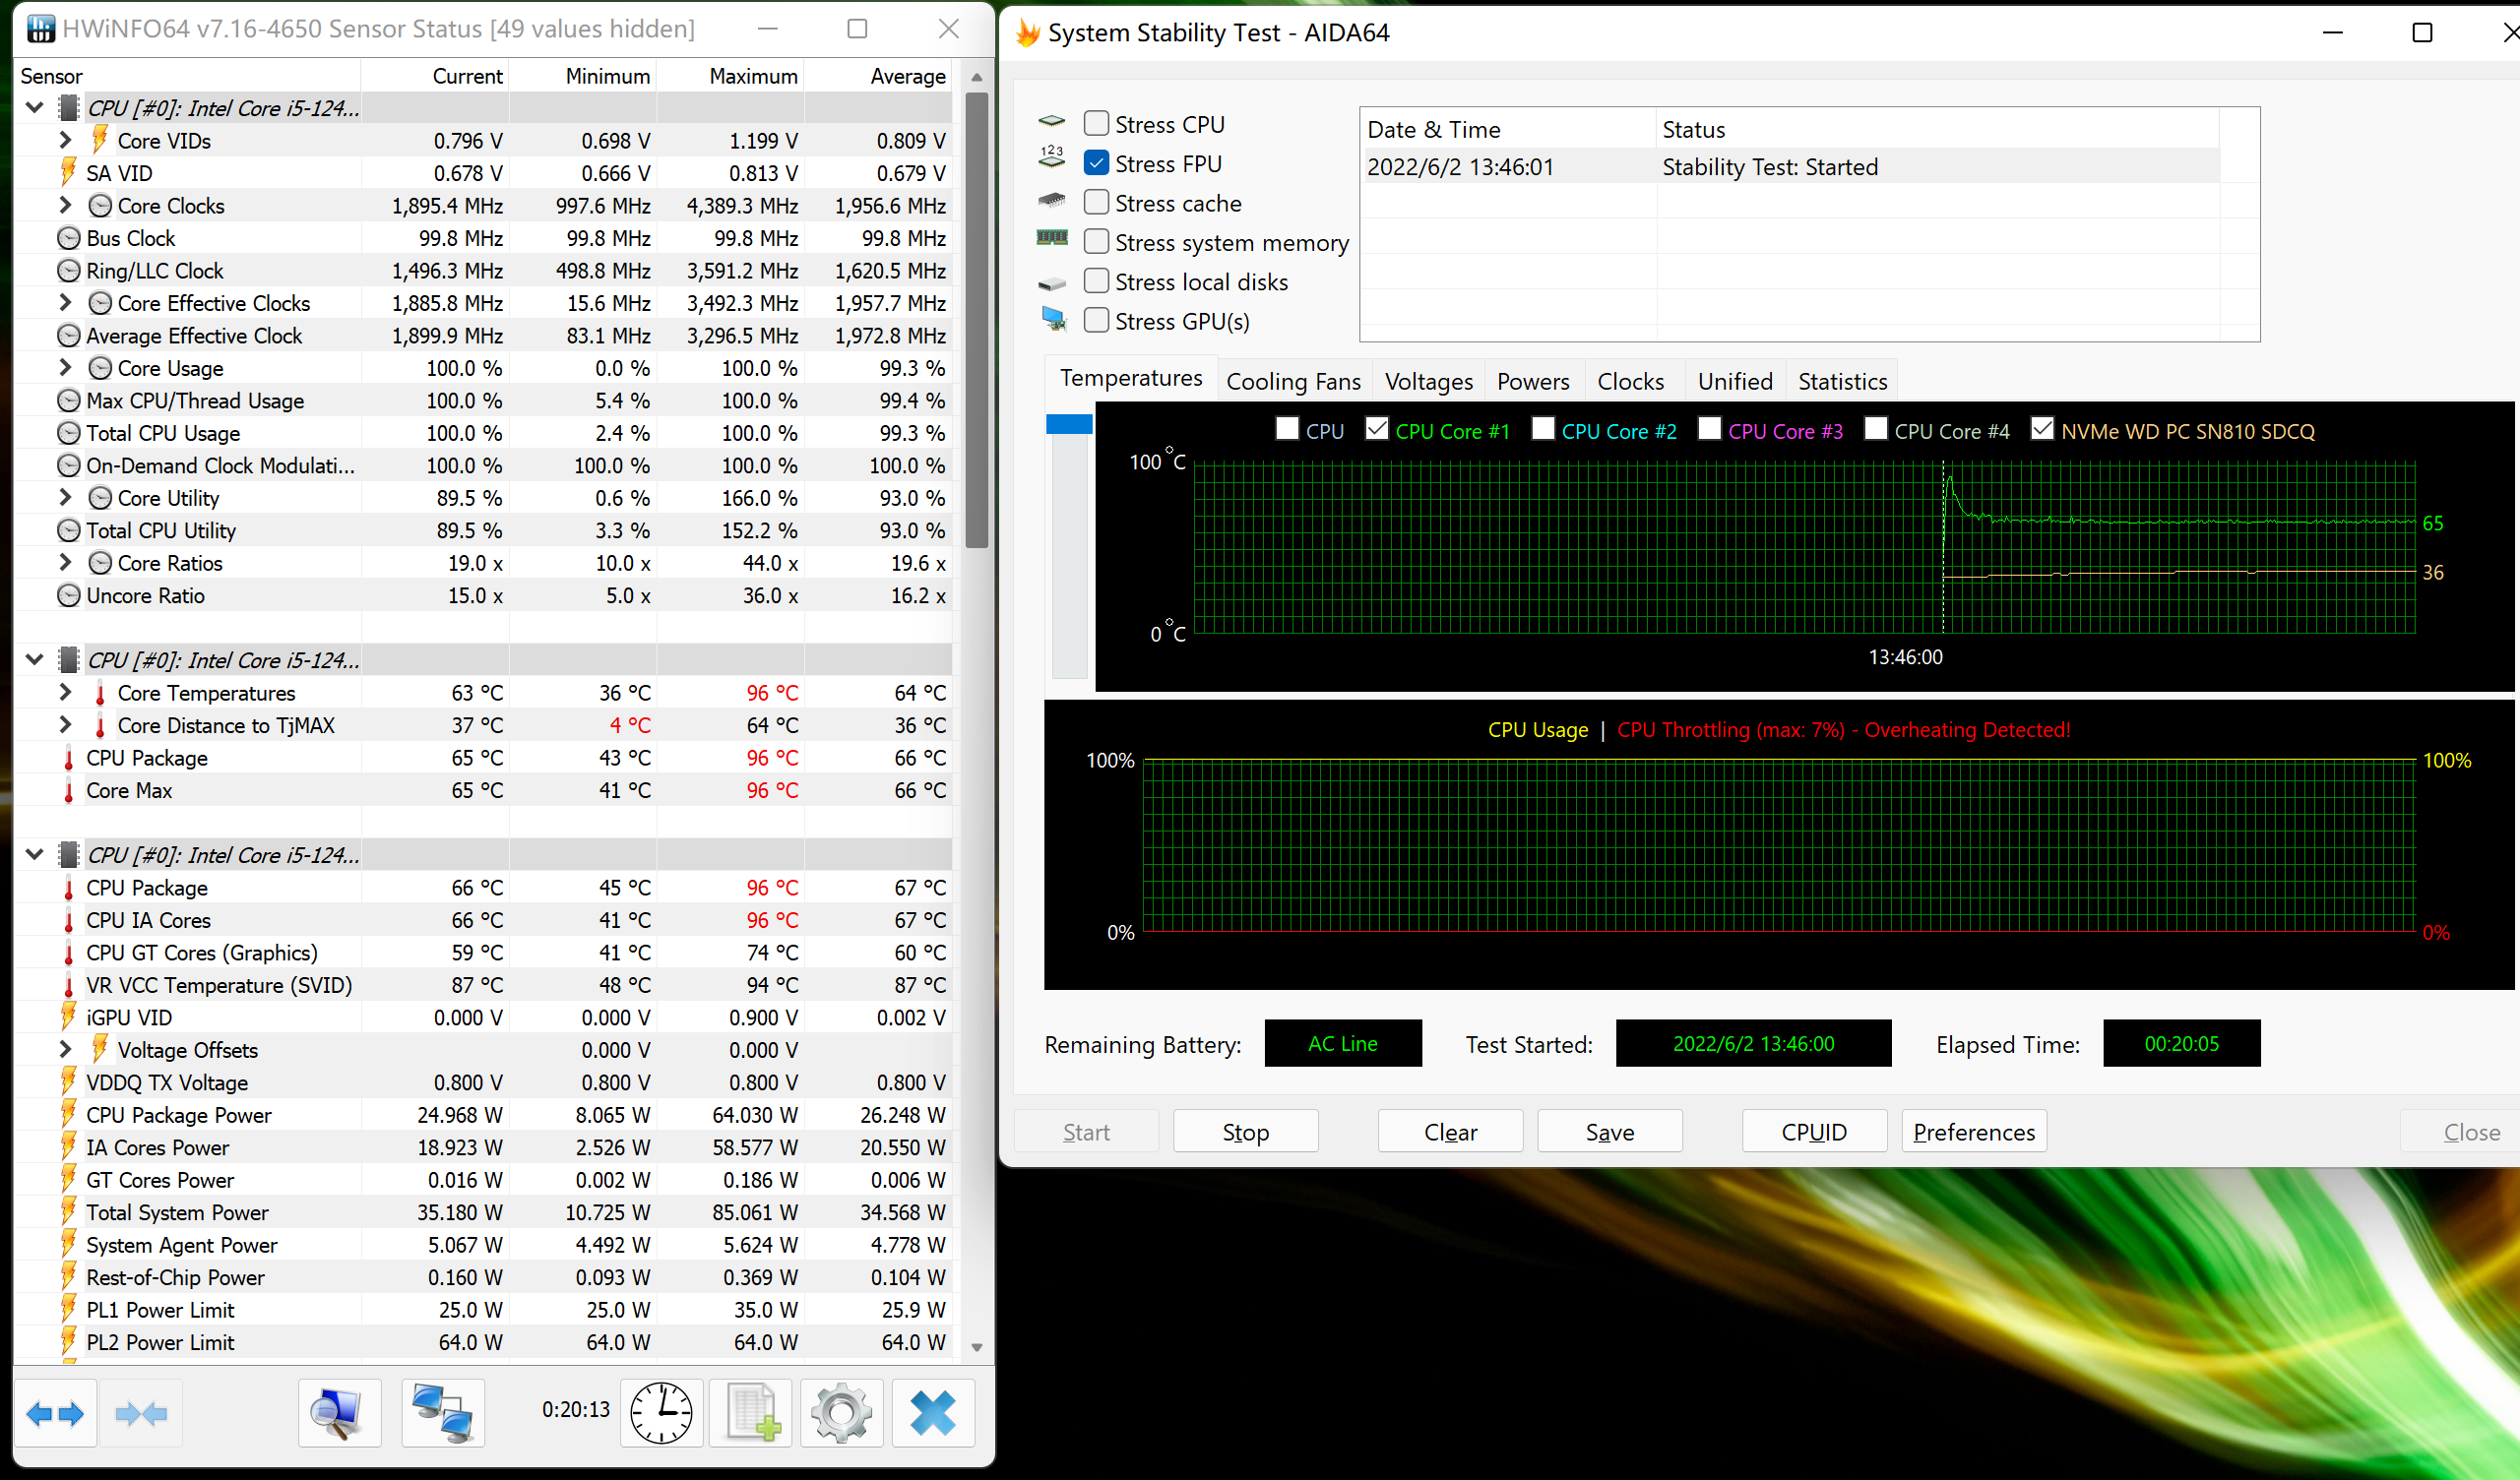Image resolution: width=2520 pixels, height=1480 pixels.
Task: Select the Cooling Fans tab in AIDA64
Action: pos(1293,379)
